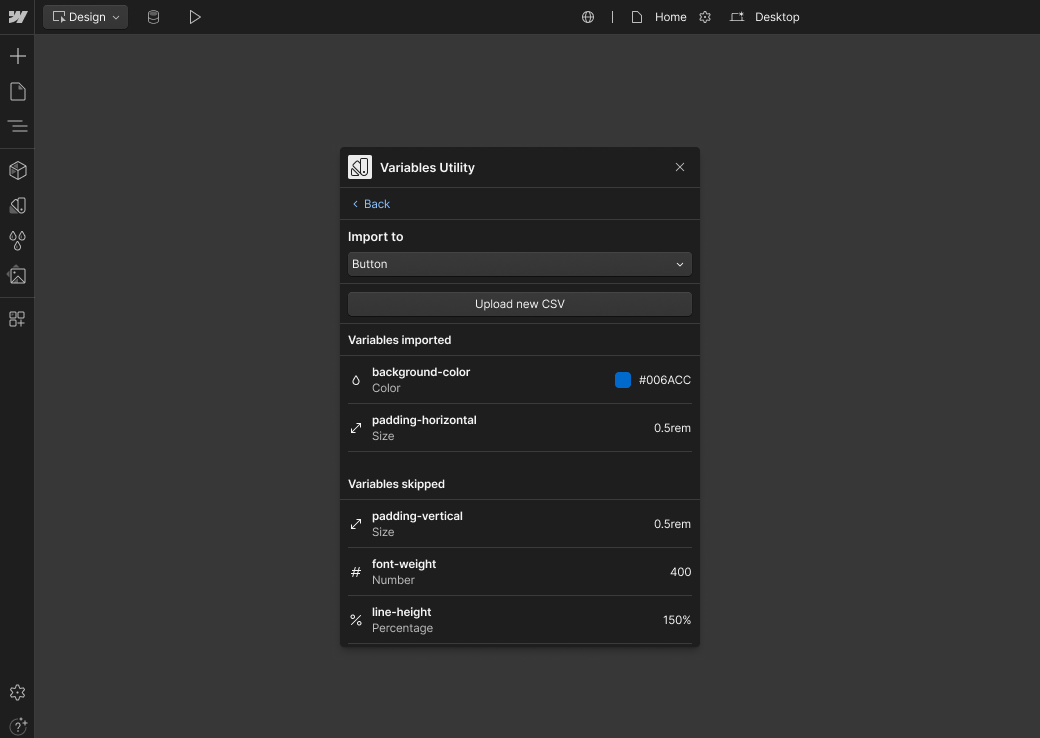The width and height of the screenshot is (1040, 738).
Task: Open the Style selectors droplets panel
Action: click(18, 241)
